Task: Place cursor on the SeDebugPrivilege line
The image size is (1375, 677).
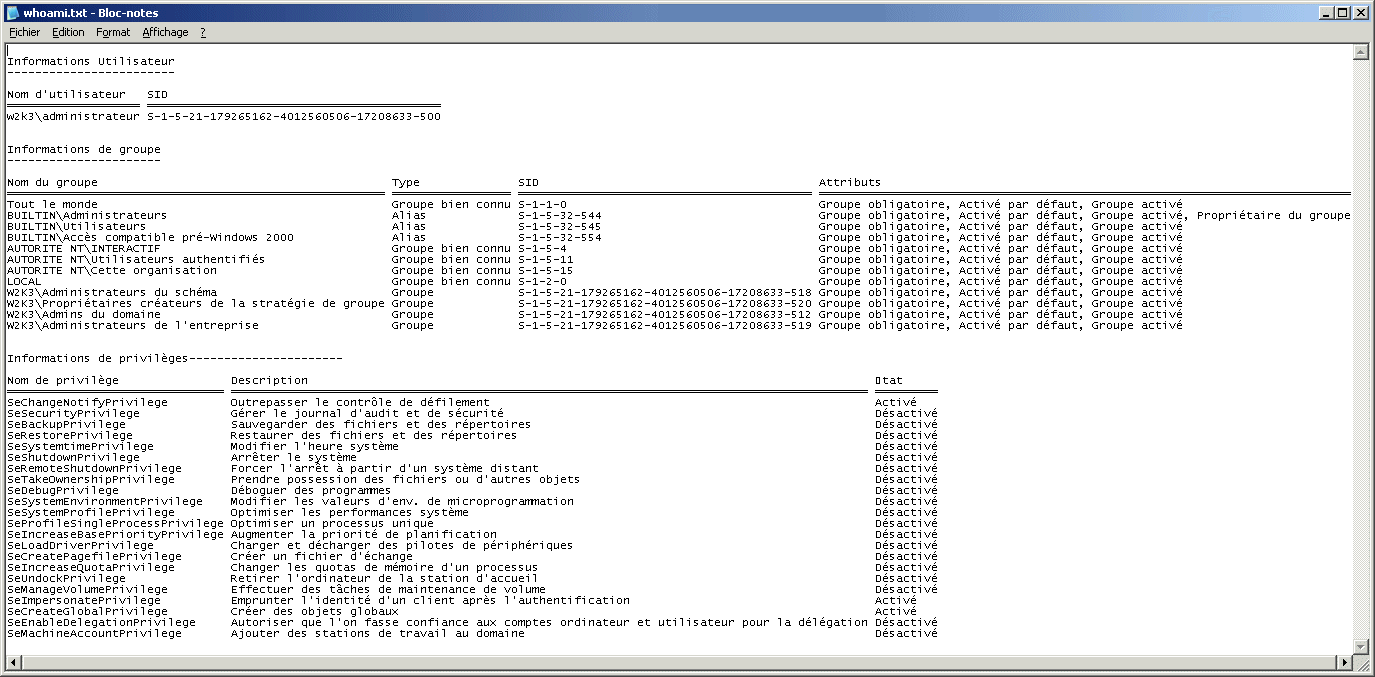Action: click(x=63, y=491)
